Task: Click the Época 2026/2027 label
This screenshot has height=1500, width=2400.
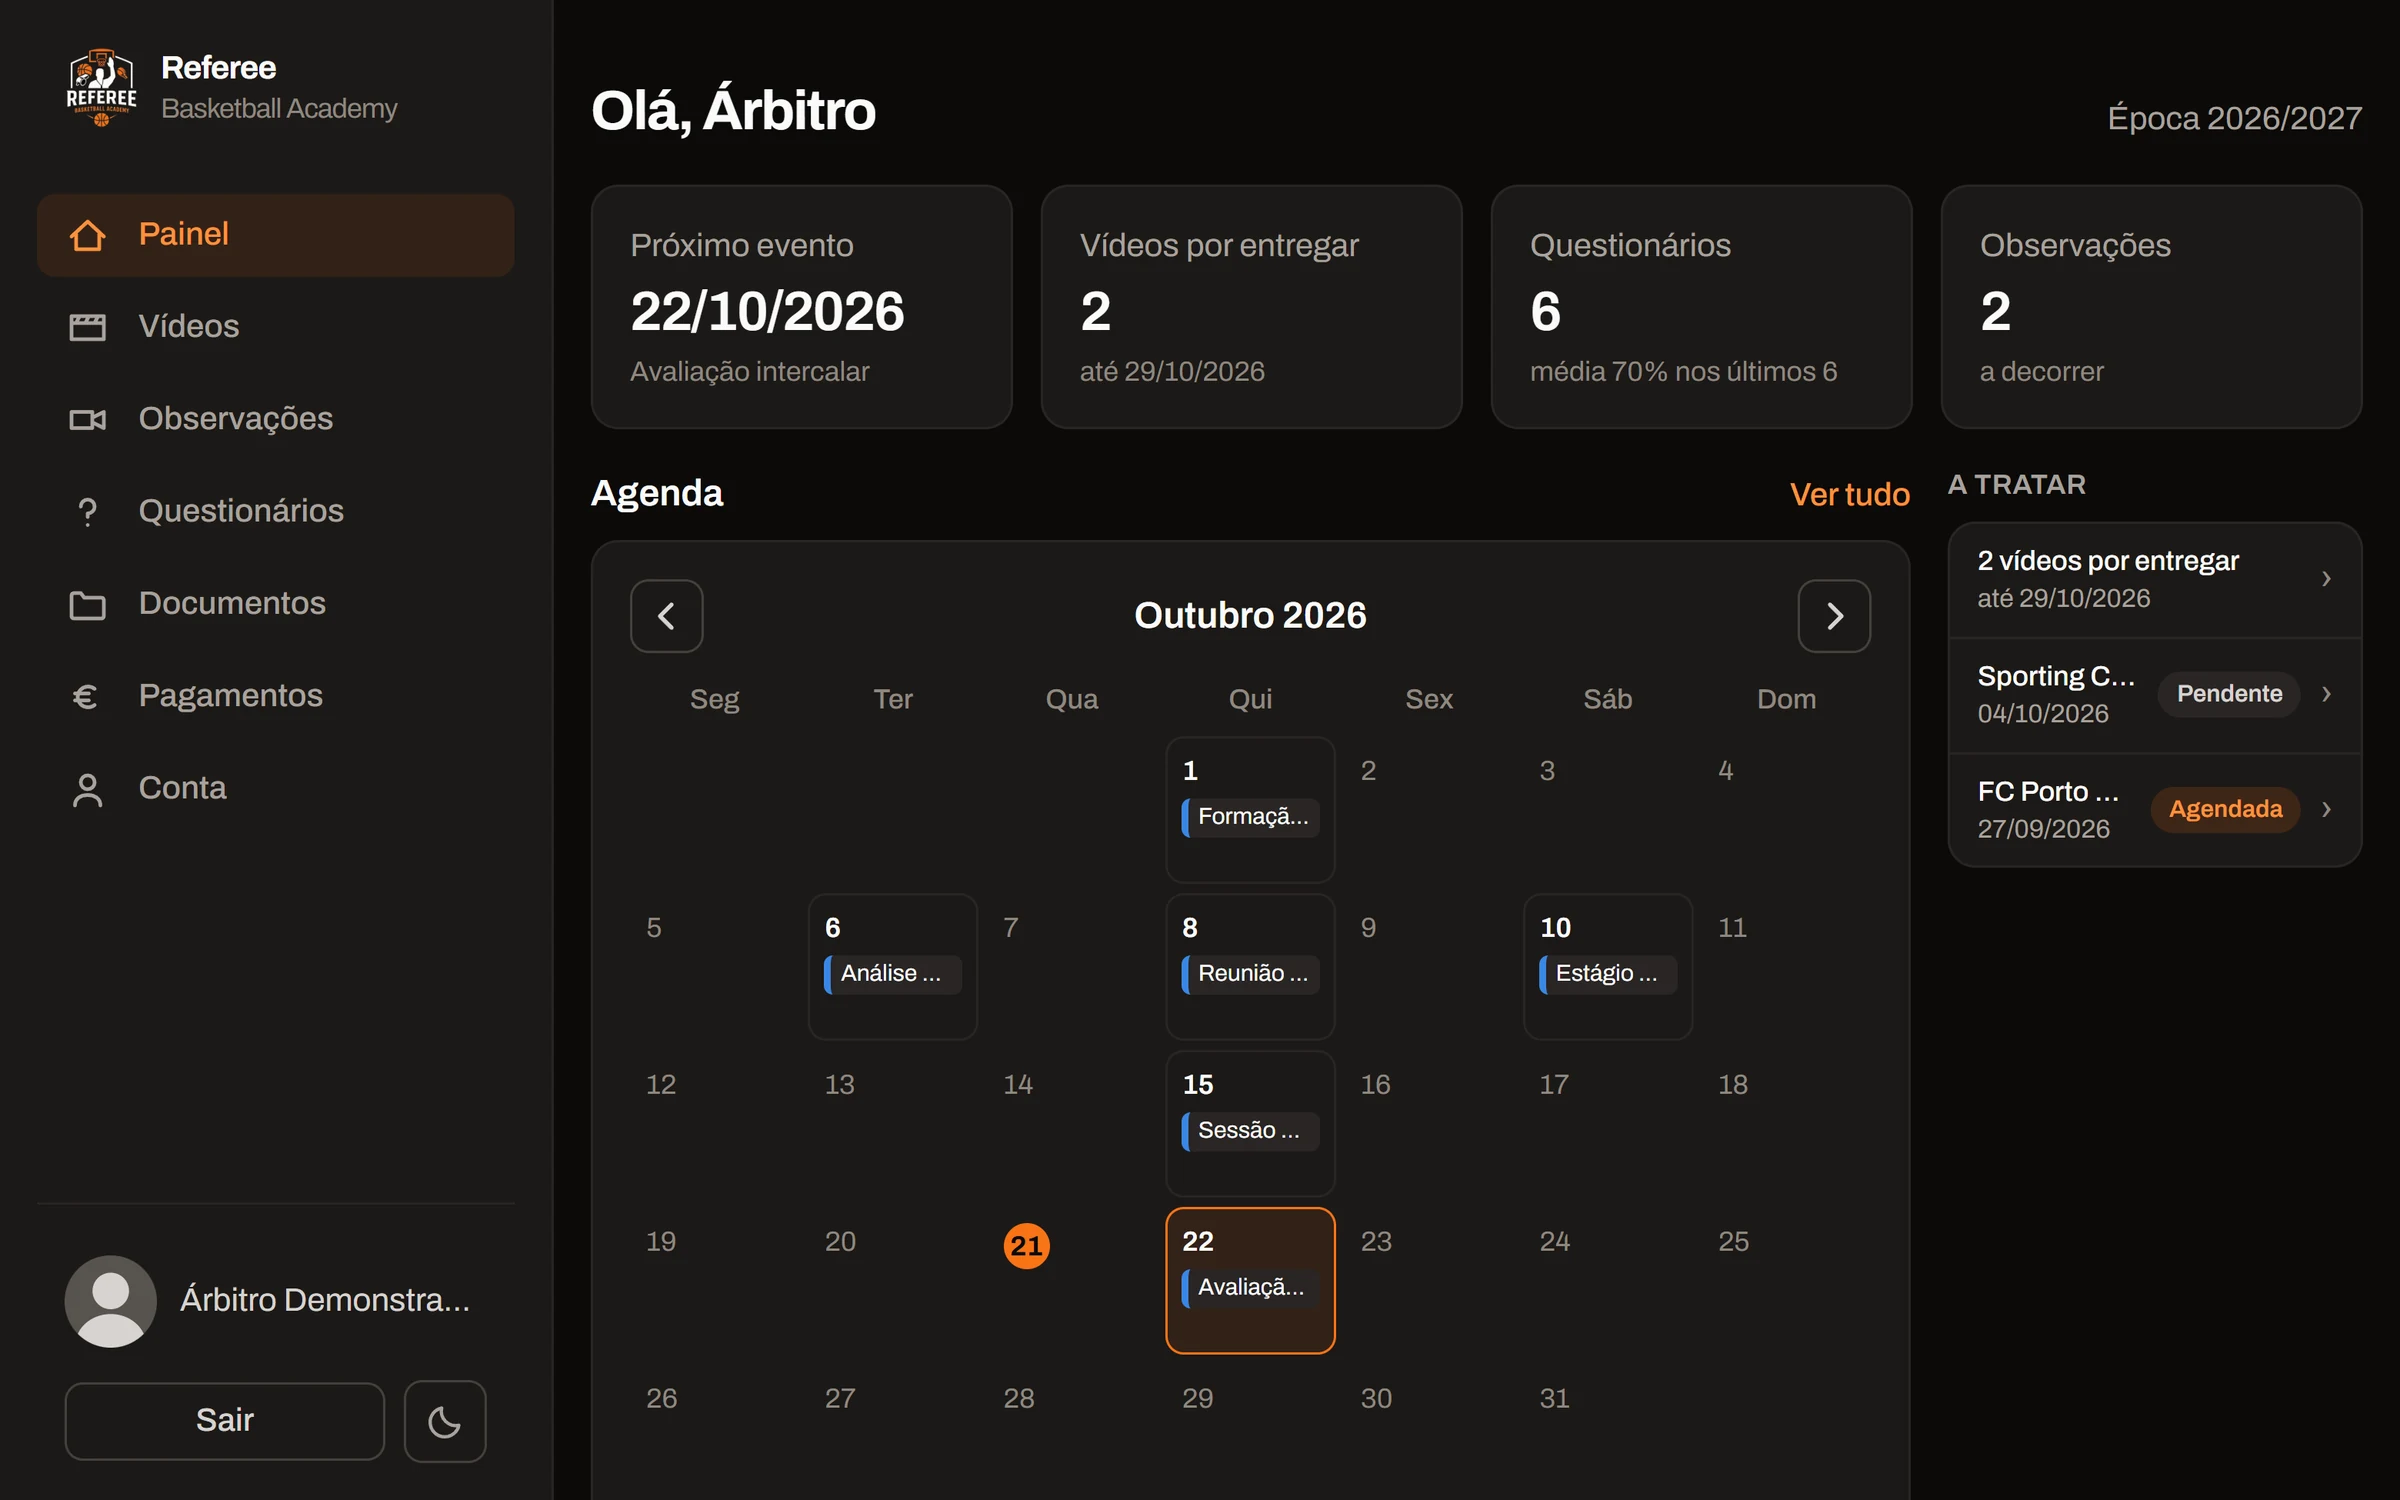Action: pyautogui.click(x=2234, y=119)
